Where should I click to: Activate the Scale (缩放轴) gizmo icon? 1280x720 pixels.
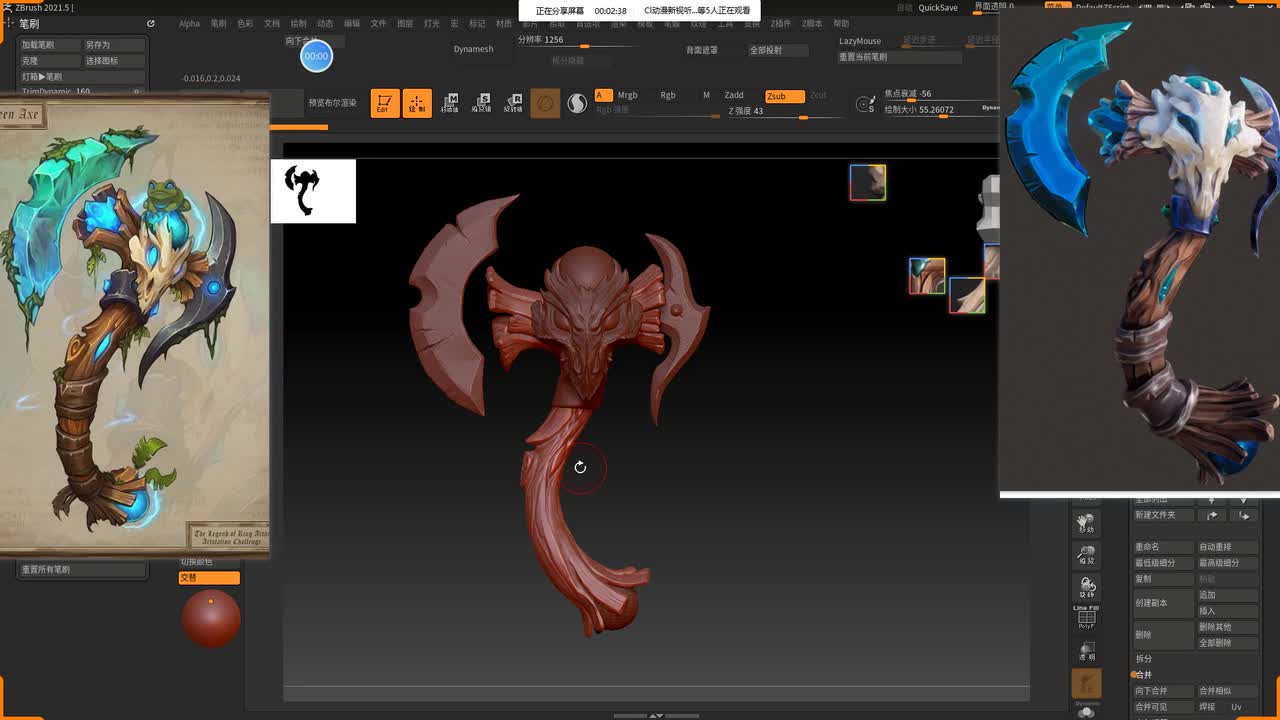click(x=482, y=103)
